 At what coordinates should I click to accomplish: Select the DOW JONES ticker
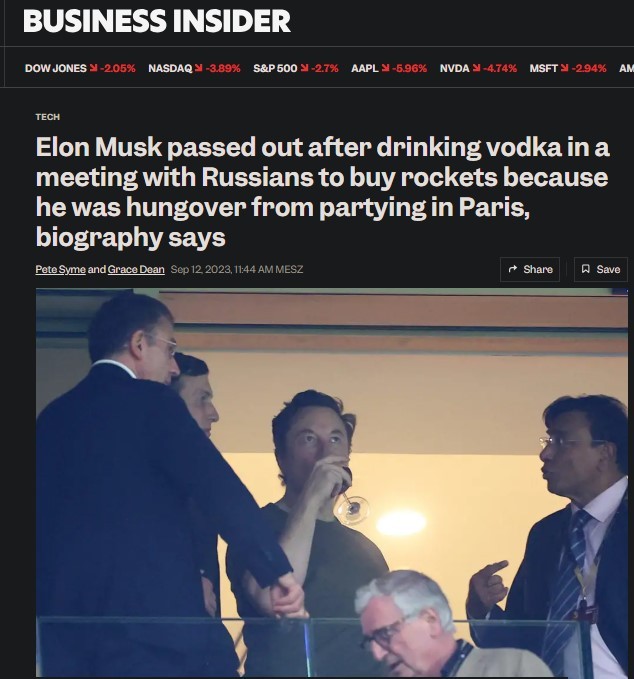[x=80, y=68]
